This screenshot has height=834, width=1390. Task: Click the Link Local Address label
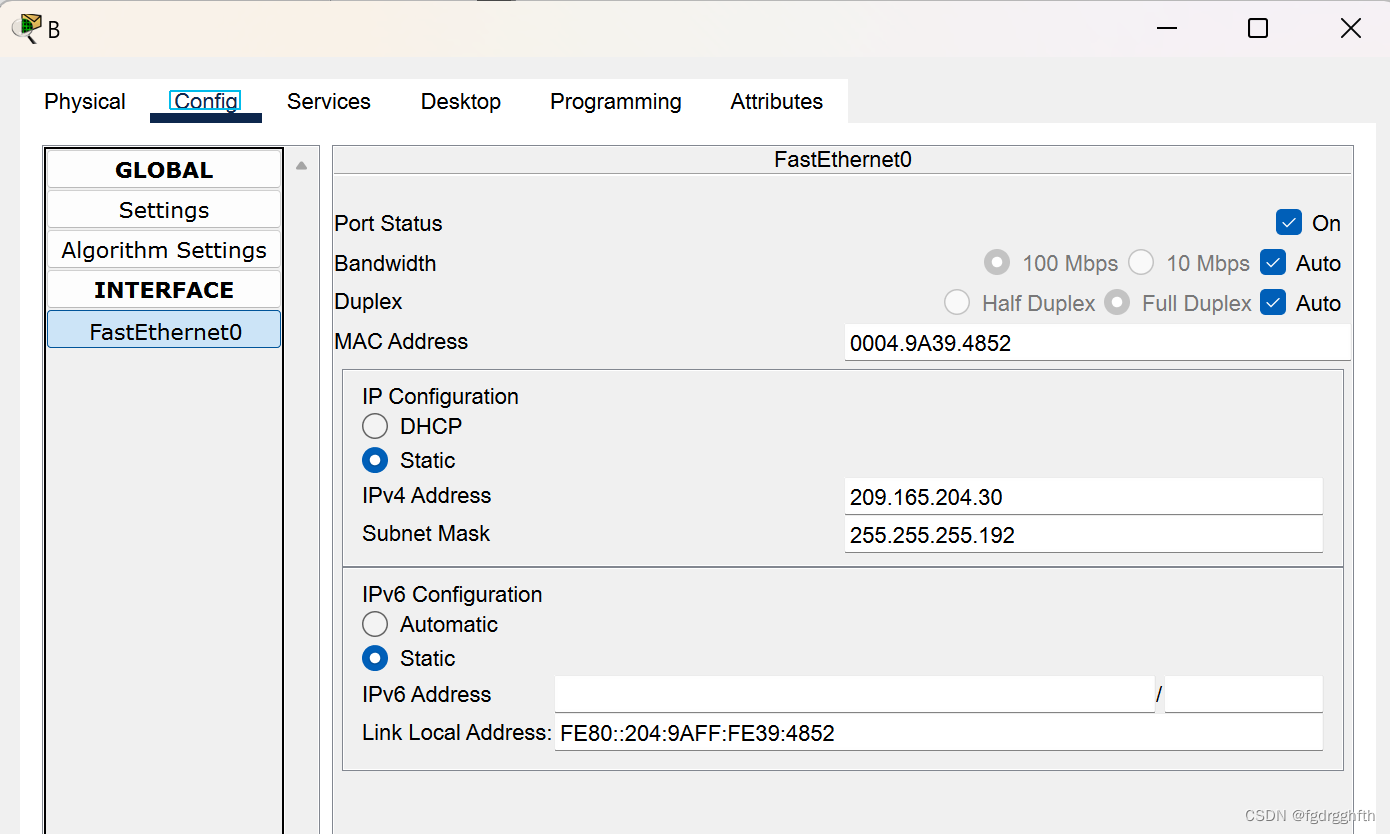(x=457, y=732)
